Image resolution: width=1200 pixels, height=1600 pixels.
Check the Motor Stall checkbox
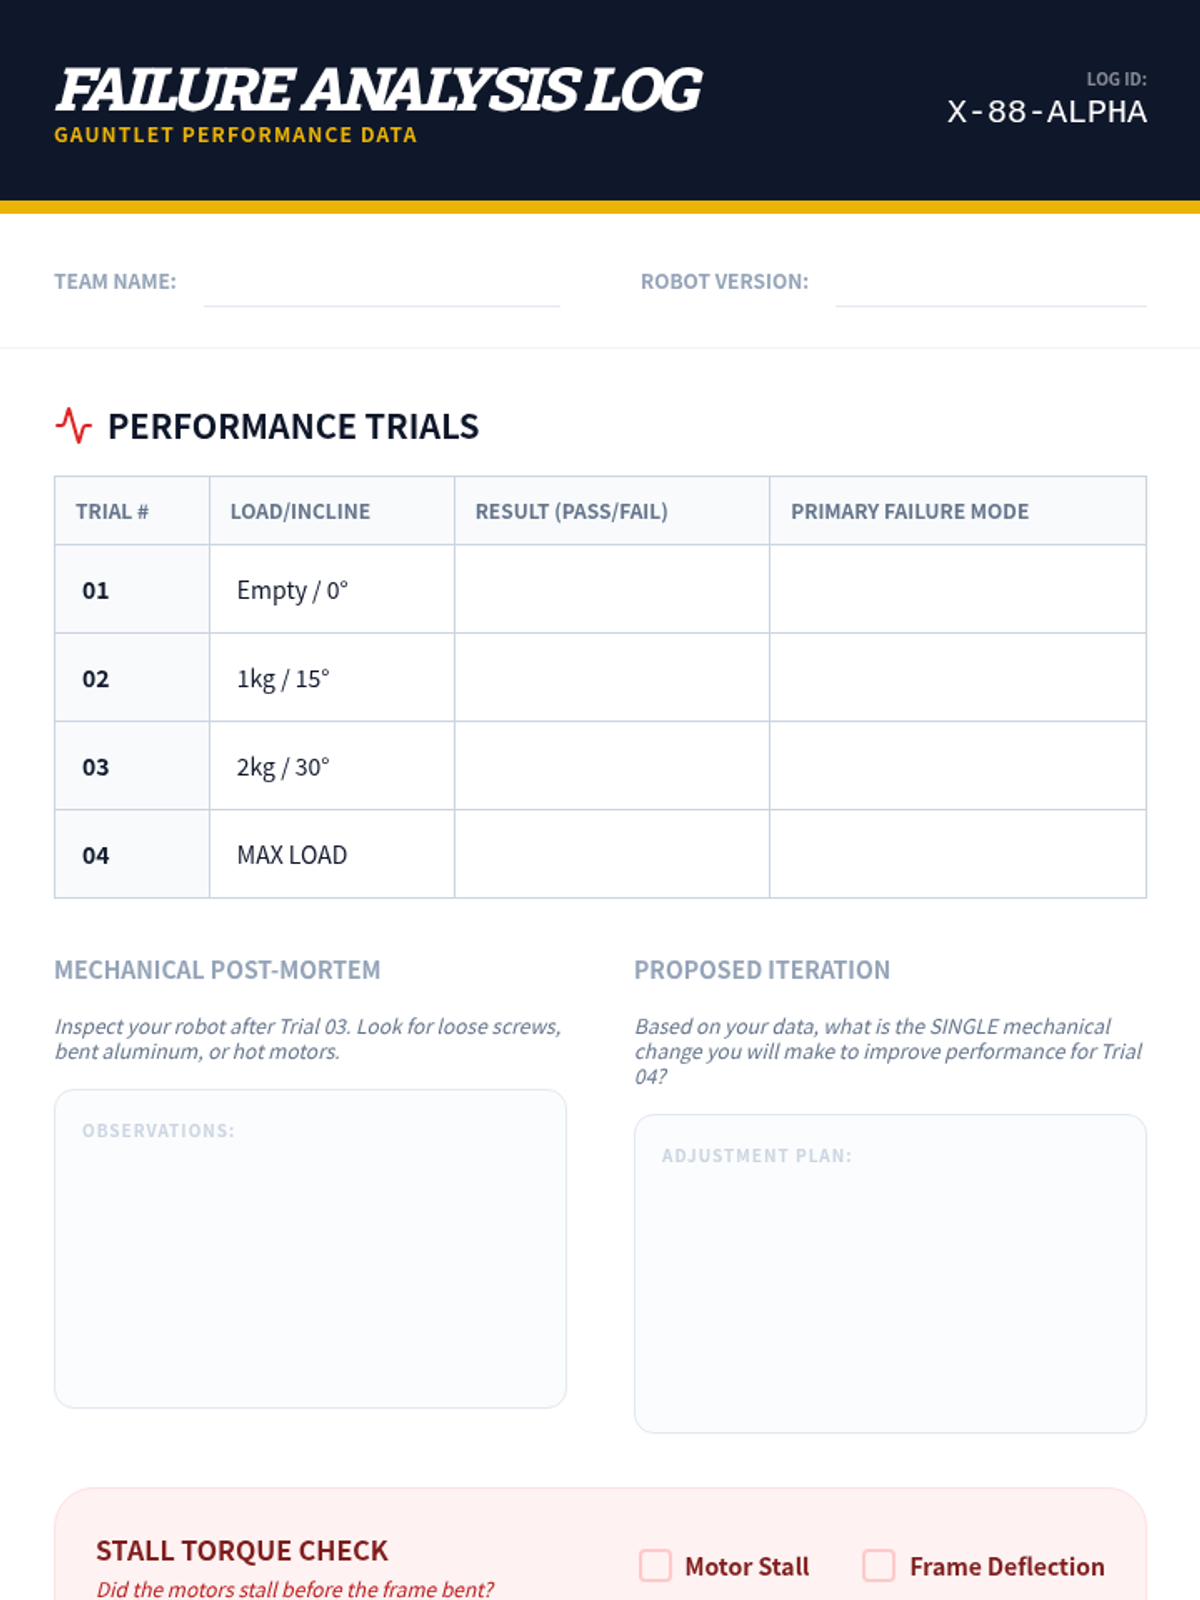655,1565
